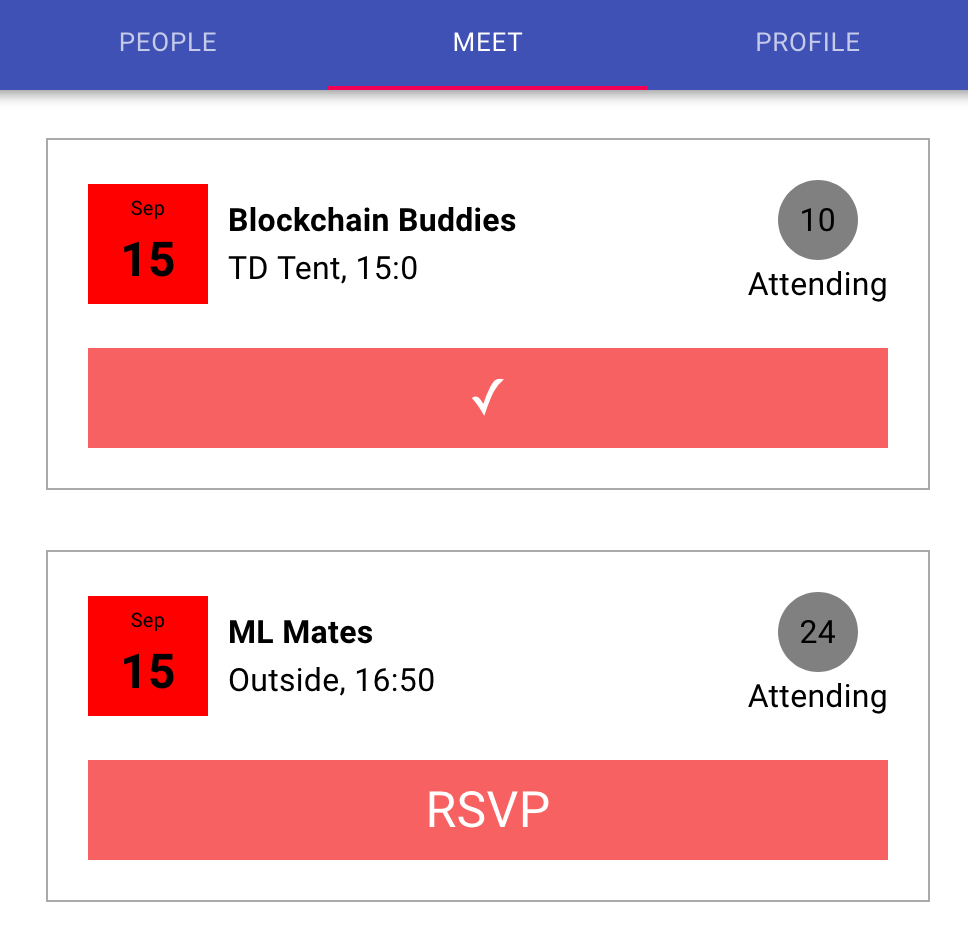The image size is (968, 934).
Task: Click the TD Tent, 15:0 location text
Action: [323, 269]
